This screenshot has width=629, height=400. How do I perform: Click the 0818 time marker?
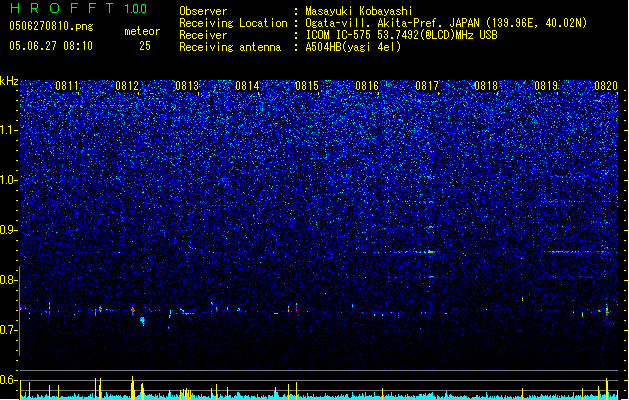[486, 86]
